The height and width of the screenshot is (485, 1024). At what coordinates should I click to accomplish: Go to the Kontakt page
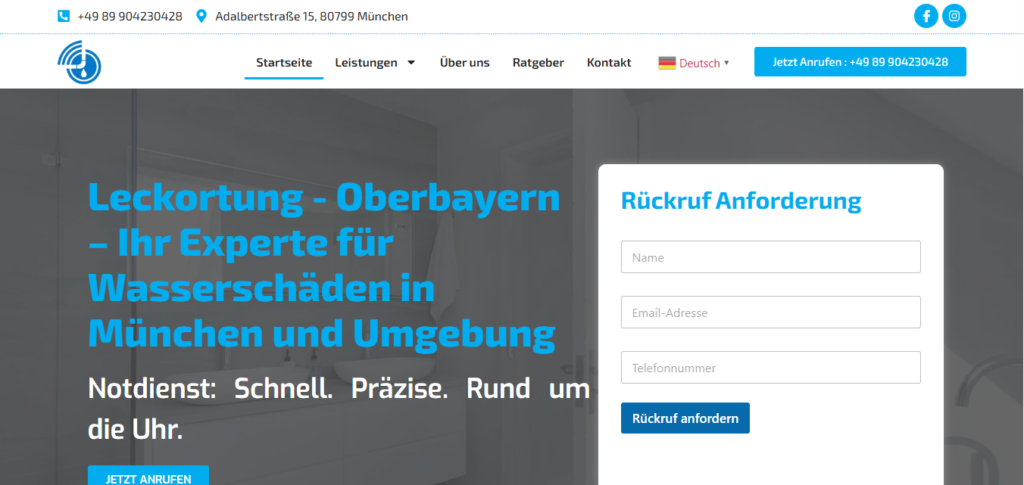pos(609,63)
